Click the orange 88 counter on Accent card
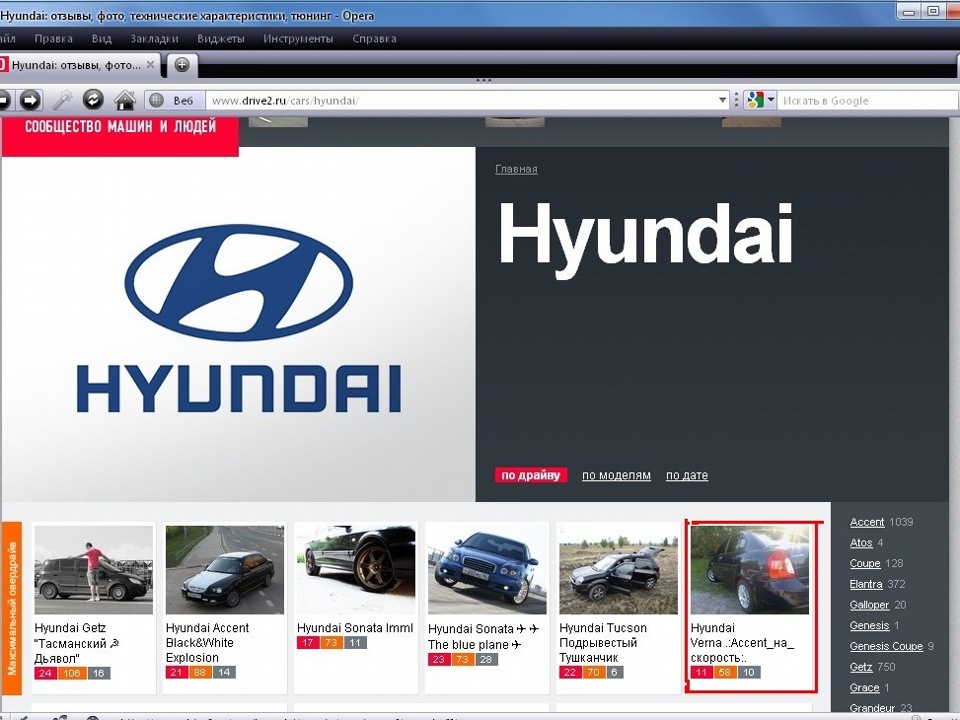The height and width of the screenshot is (720, 960). click(x=200, y=672)
